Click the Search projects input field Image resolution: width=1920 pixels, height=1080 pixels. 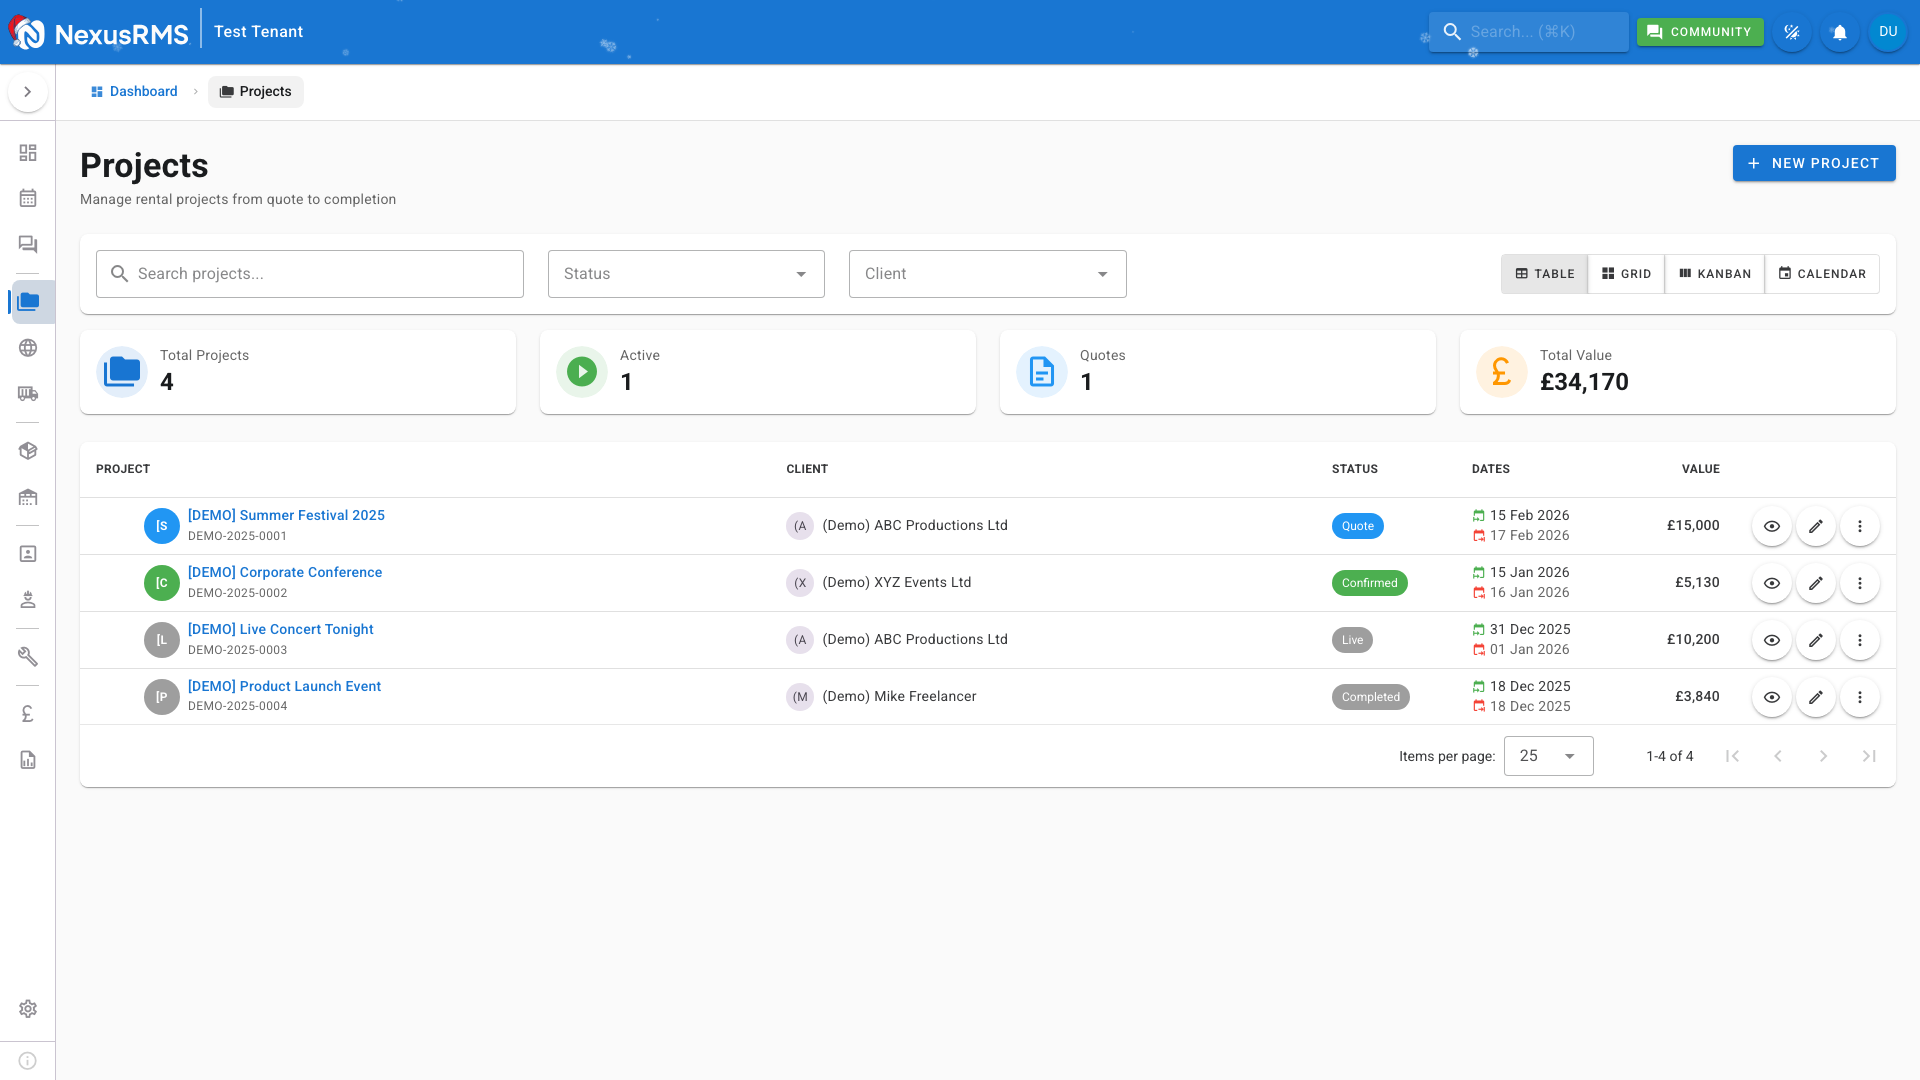(310, 274)
